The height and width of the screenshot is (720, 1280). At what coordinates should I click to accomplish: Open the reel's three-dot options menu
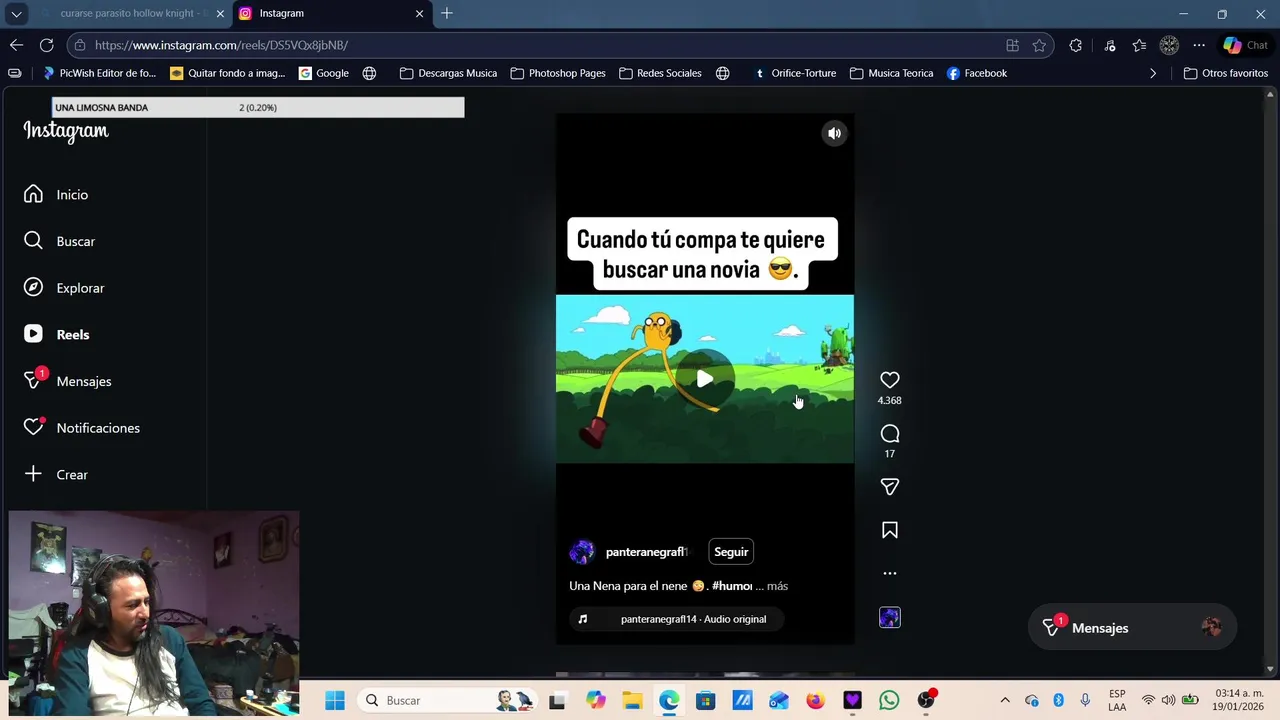[x=890, y=573]
